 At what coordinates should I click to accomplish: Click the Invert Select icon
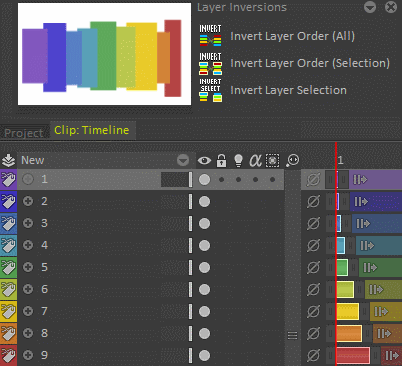coord(210,90)
